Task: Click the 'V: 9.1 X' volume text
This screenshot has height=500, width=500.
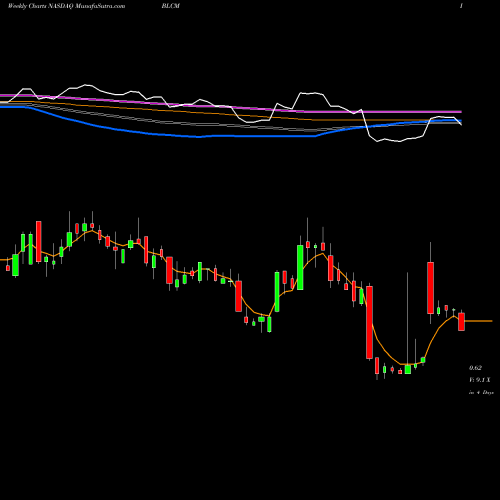Action: click(x=480, y=380)
